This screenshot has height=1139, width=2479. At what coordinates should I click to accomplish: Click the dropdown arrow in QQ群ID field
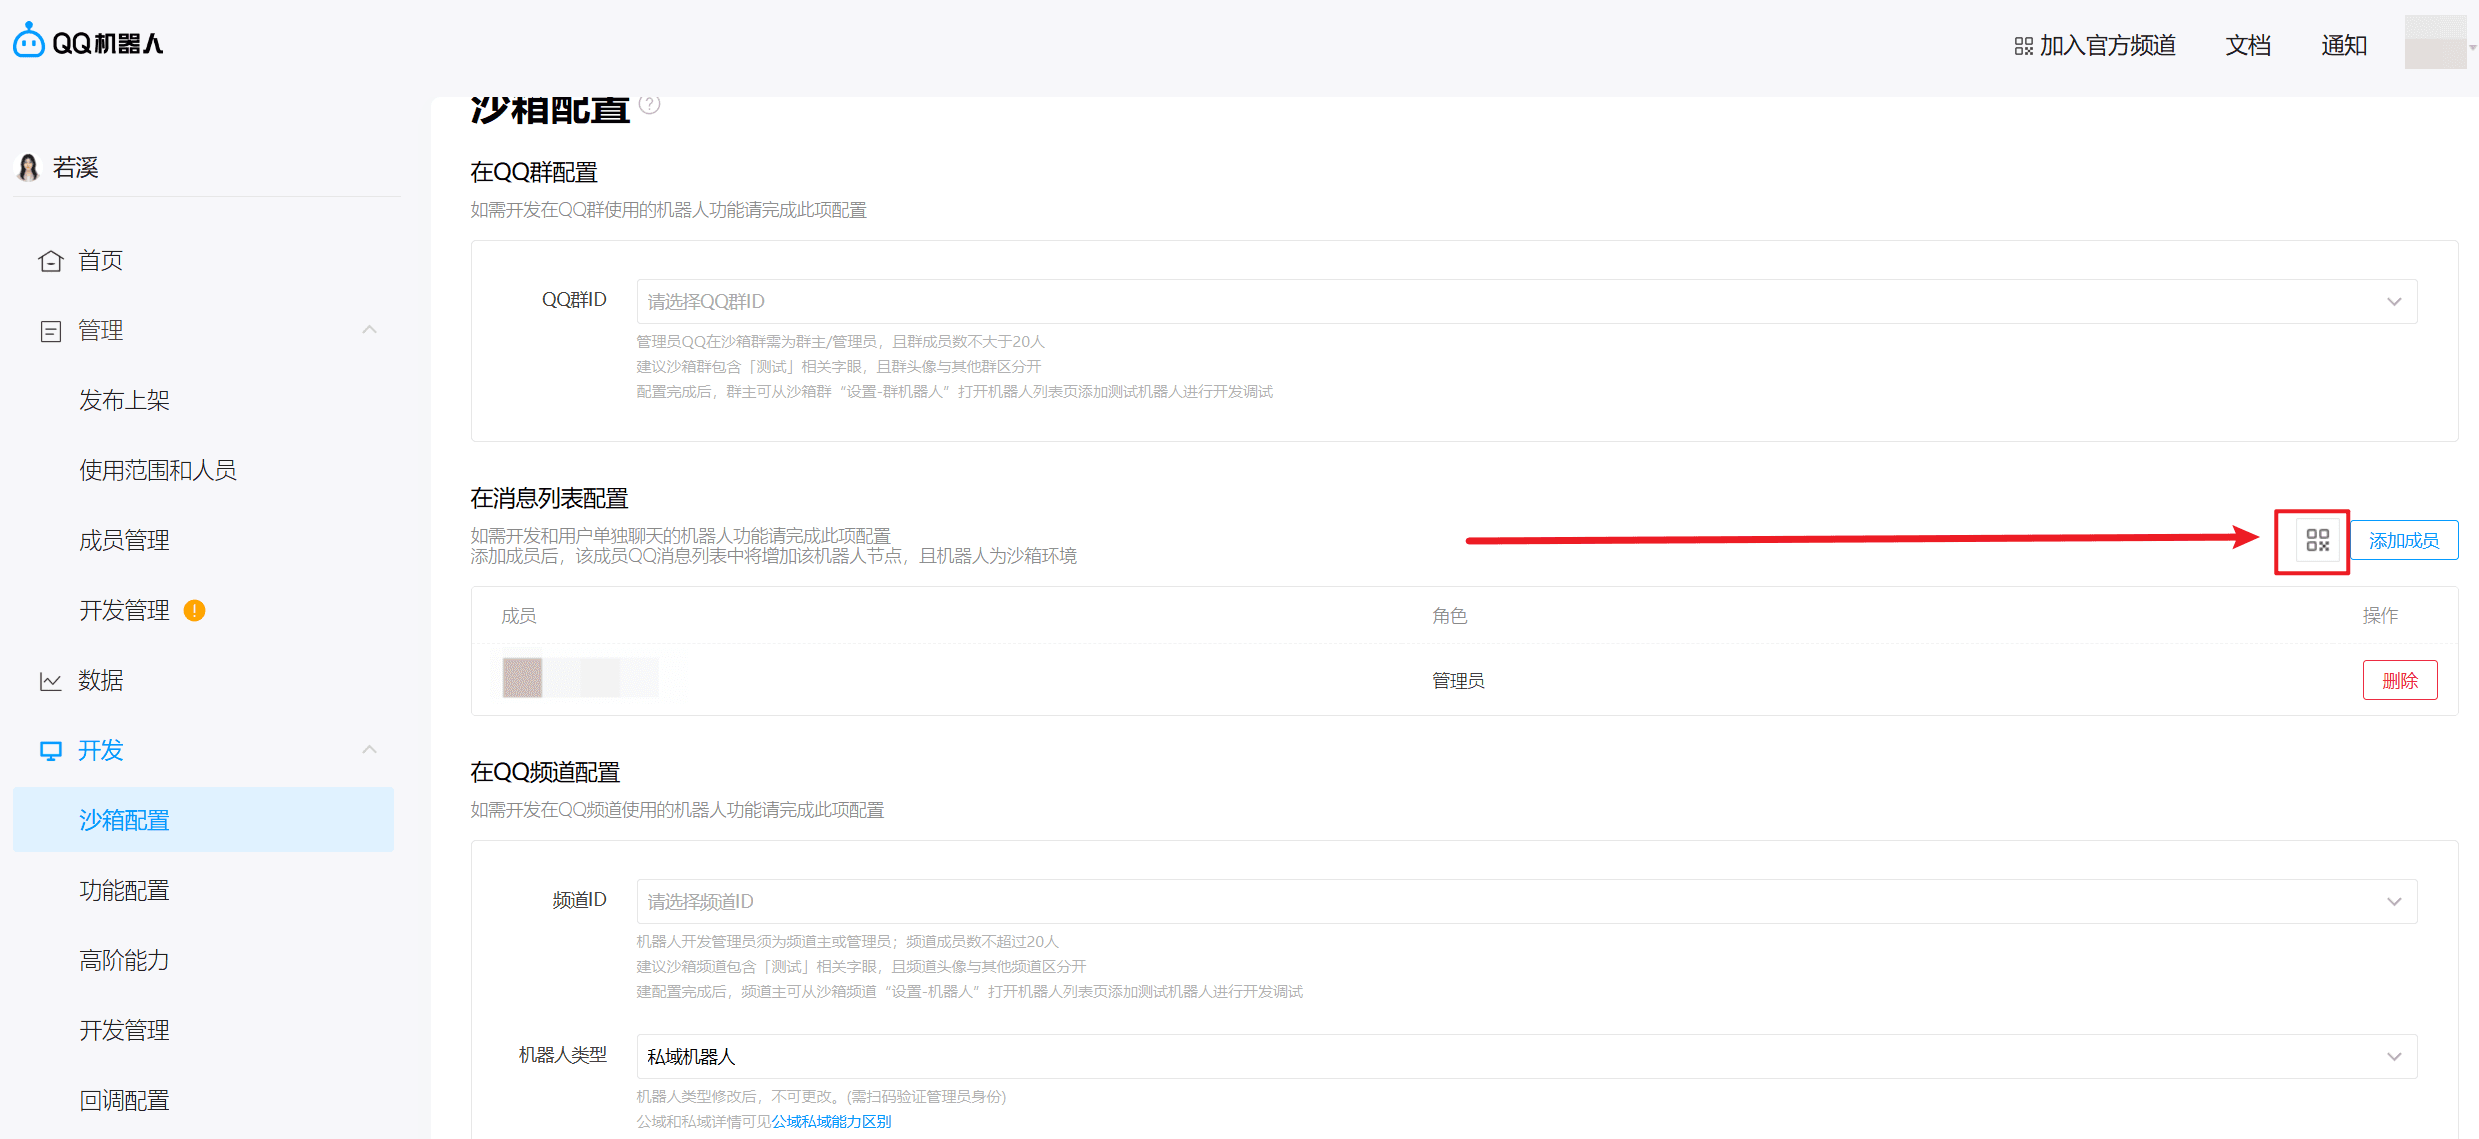click(2394, 301)
